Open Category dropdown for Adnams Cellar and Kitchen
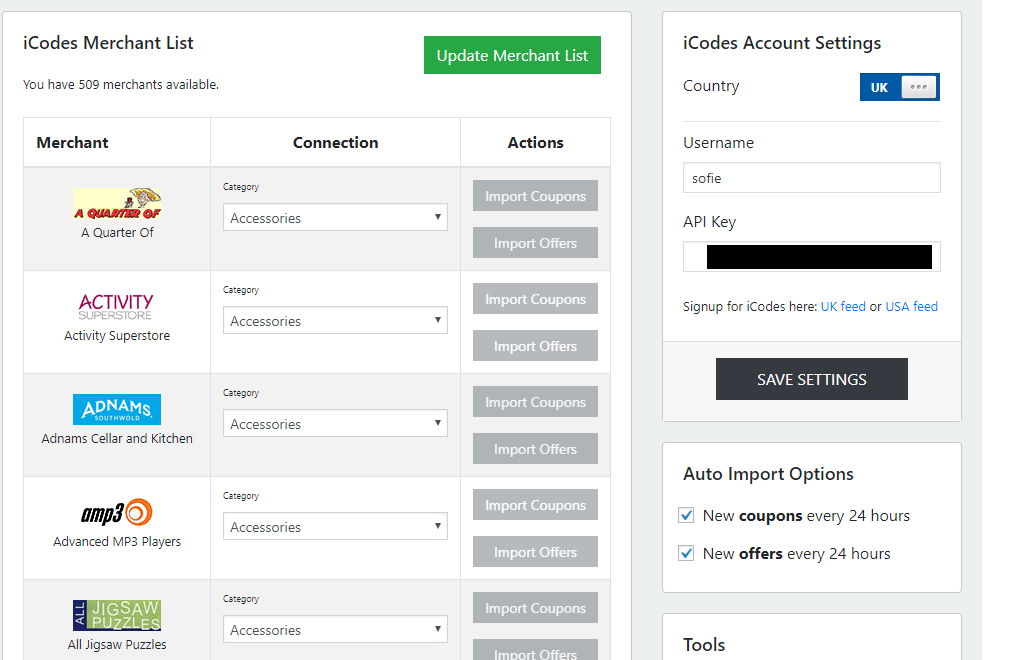 click(335, 423)
